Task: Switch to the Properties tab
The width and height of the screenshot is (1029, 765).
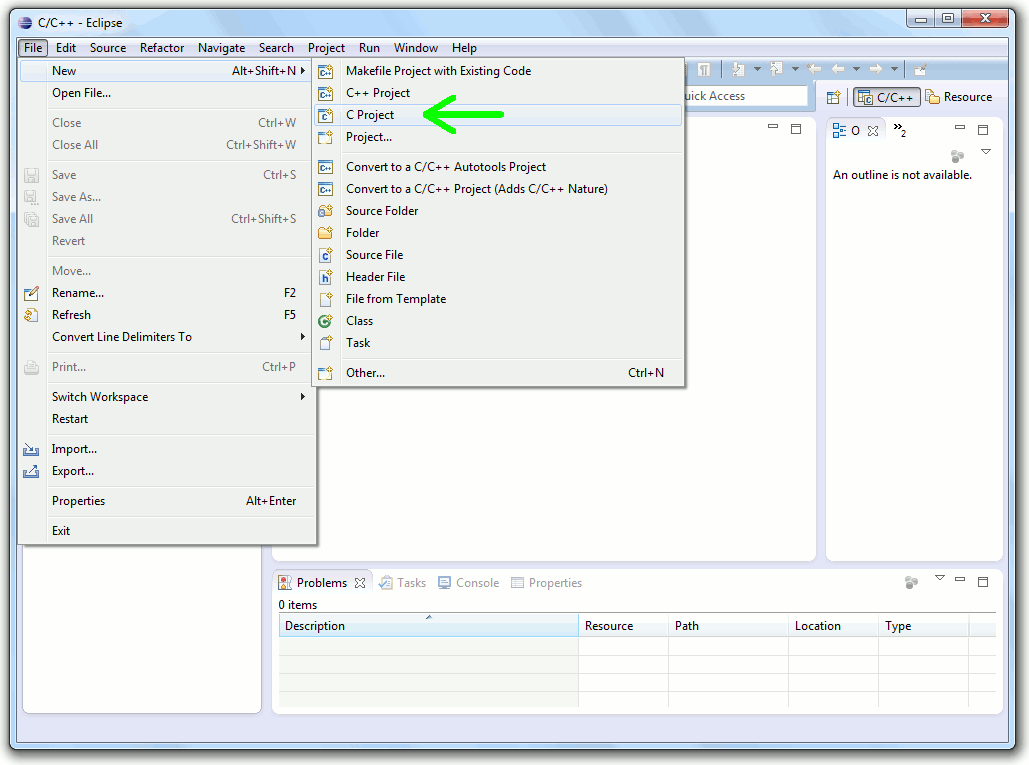Action: coord(546,583)
